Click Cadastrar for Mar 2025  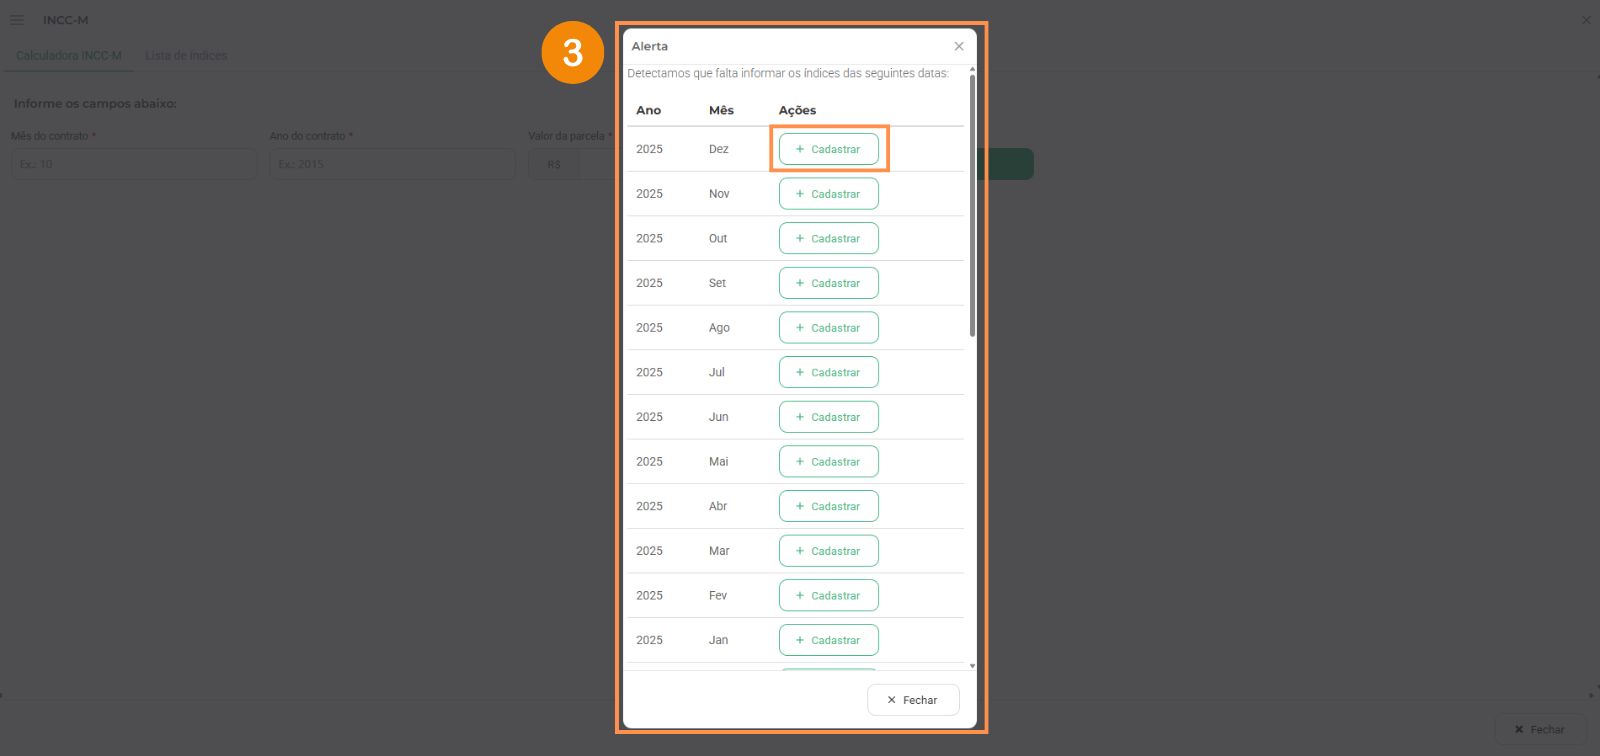(828, 551)
